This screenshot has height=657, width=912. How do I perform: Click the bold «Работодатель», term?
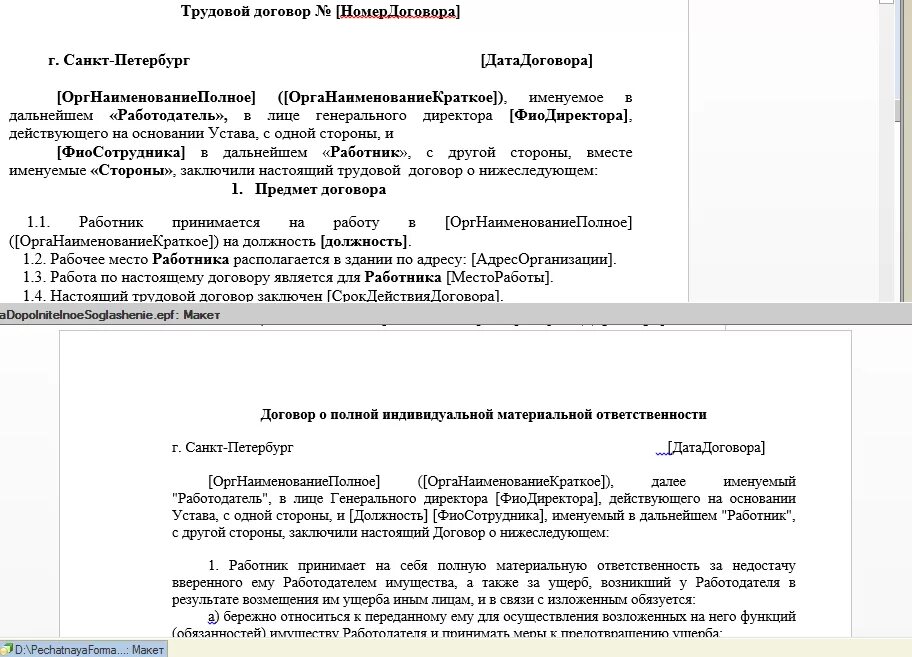click(x=169, y=115)
